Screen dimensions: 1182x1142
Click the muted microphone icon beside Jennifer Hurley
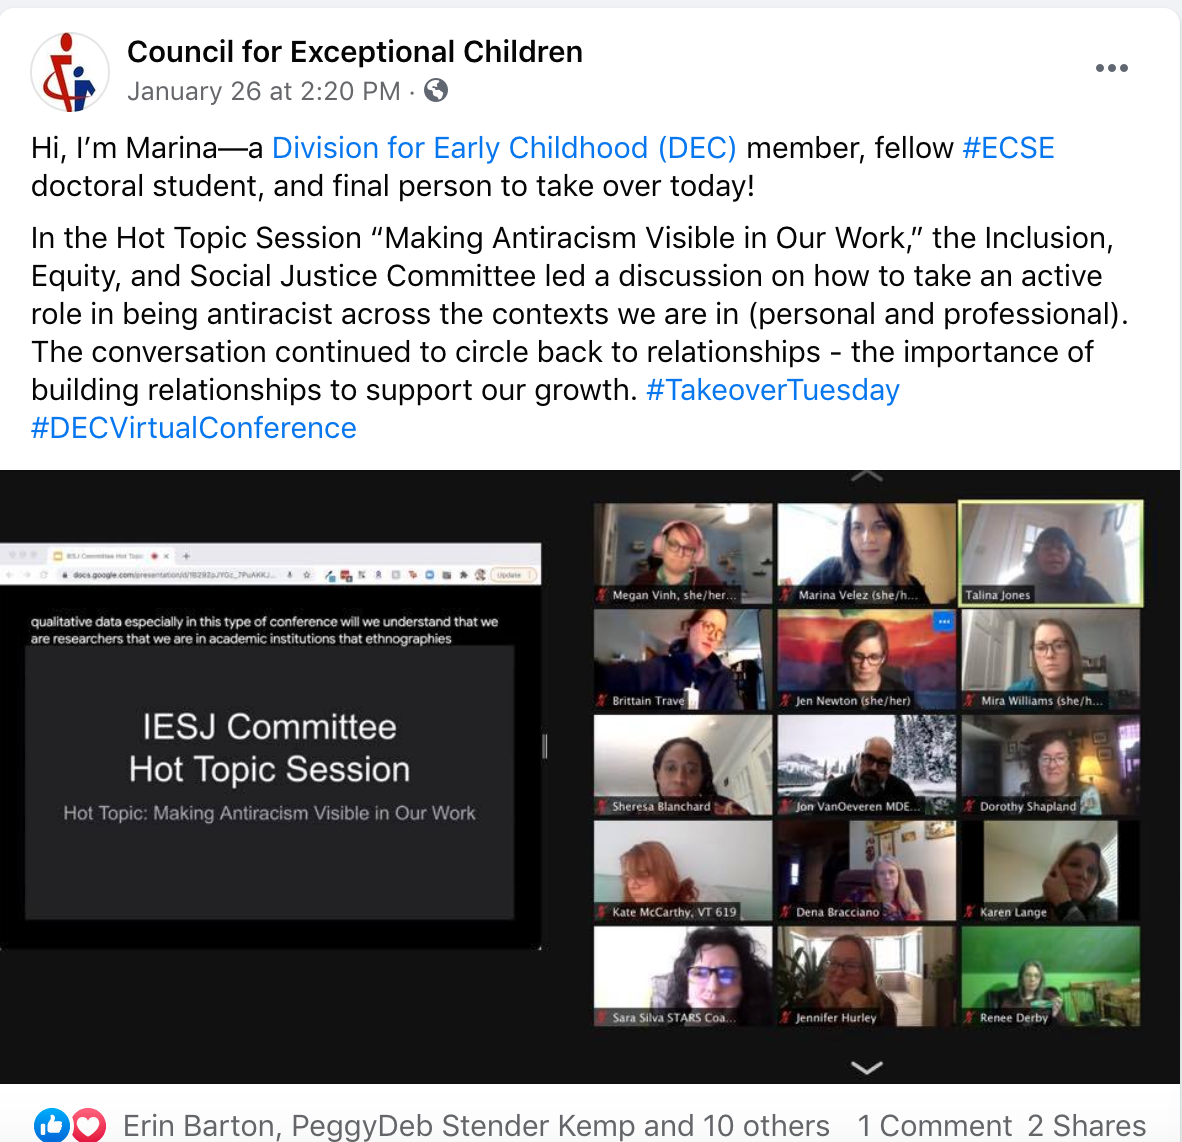(x=785, y=1018)
